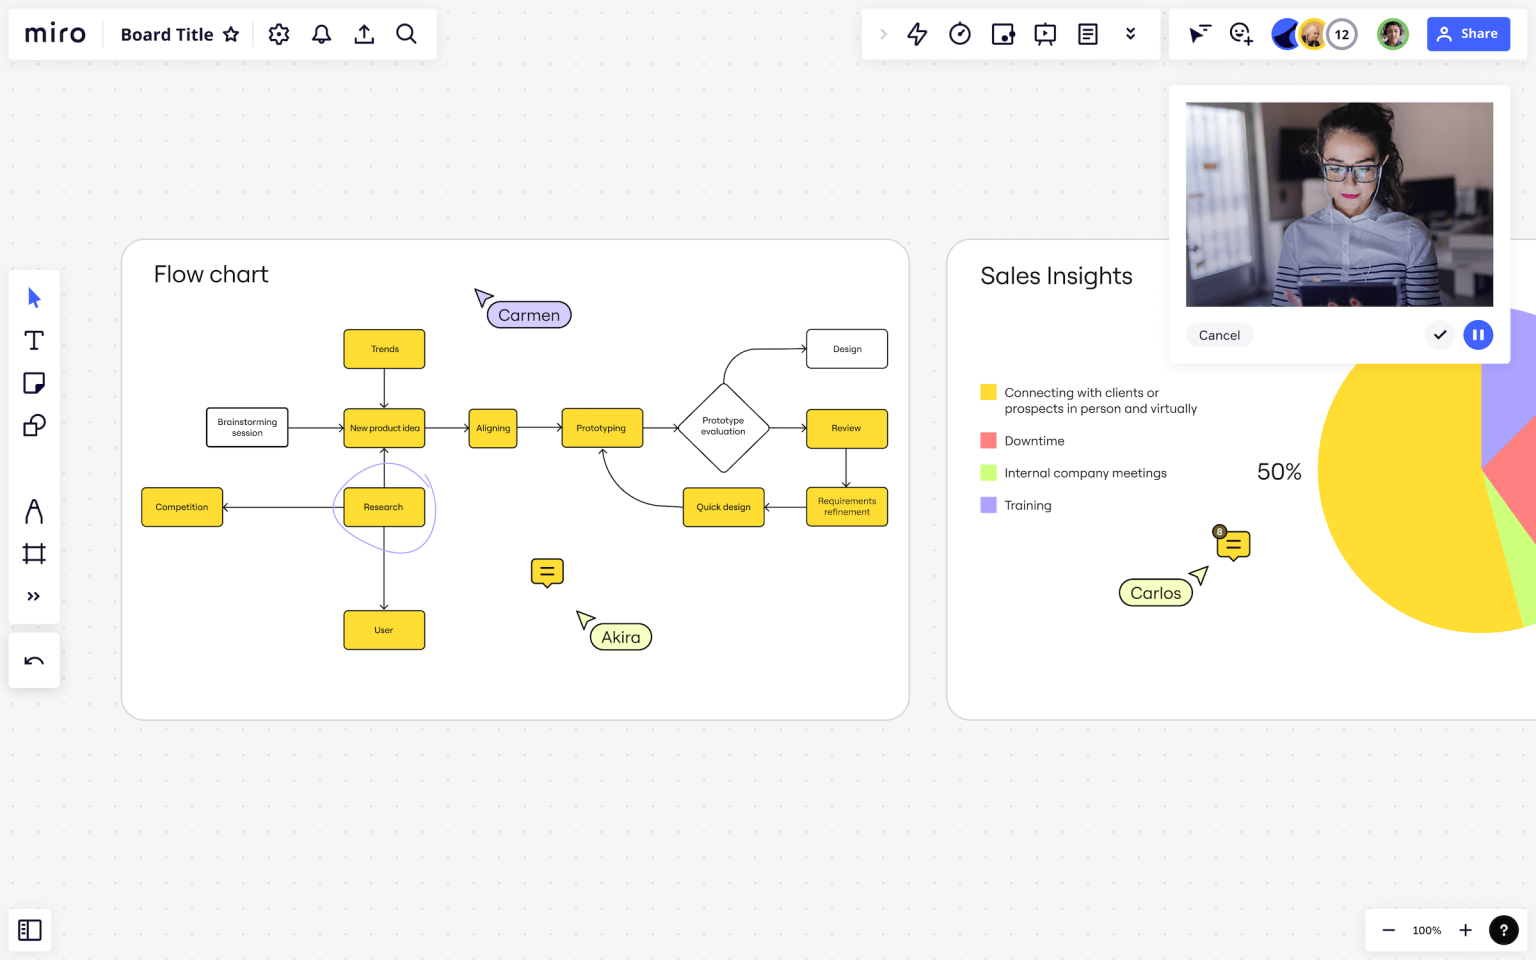Open board notes
The width and height of the screenshot is (1536, 960).
[x=1087, y=33]
